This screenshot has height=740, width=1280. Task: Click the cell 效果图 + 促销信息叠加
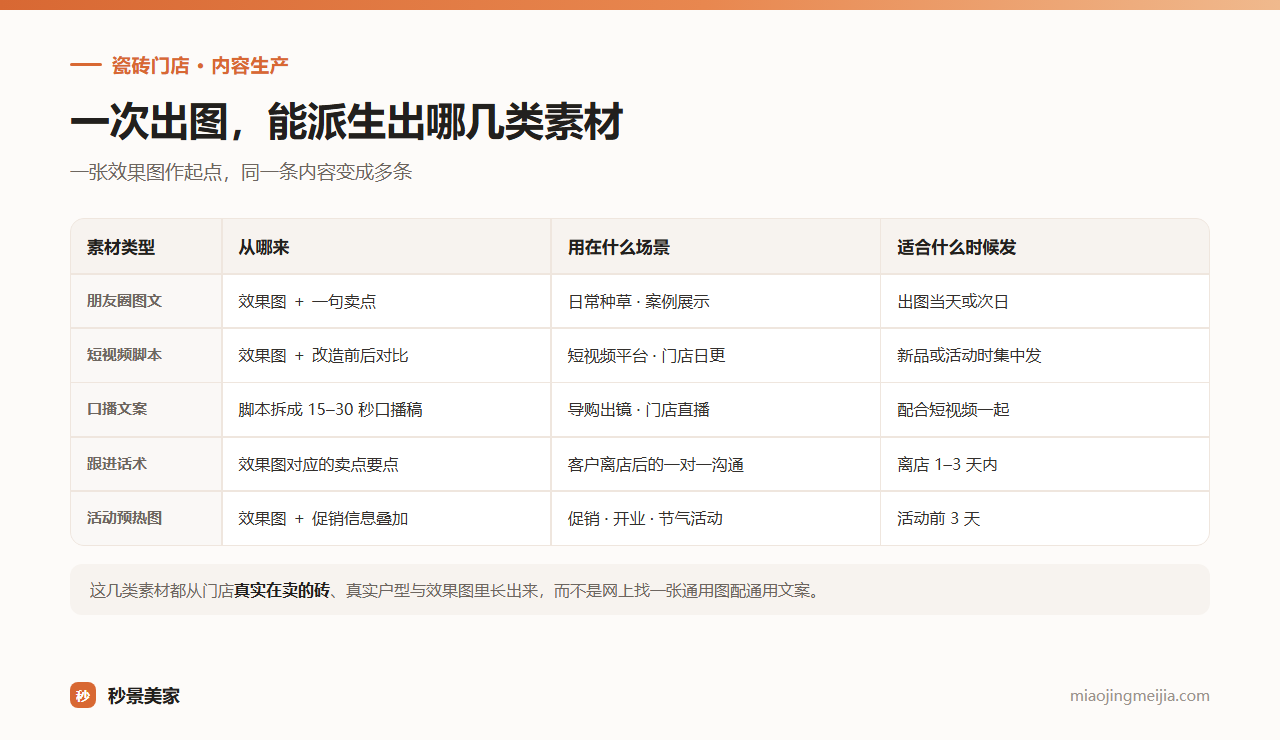pyautogui.click(x=386, y=518)
